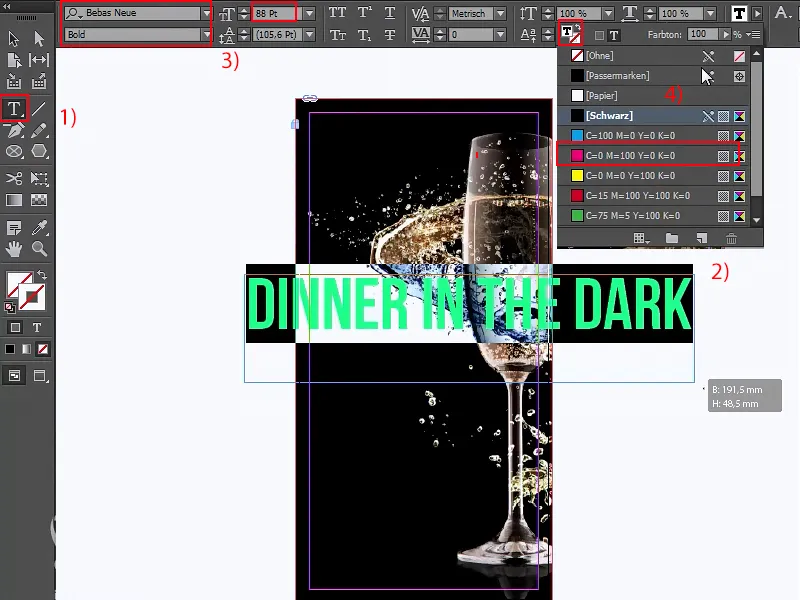The height and width of the screenshot is (600, 800).
Task: Open the font size dropdown
Action: point(309,13)
